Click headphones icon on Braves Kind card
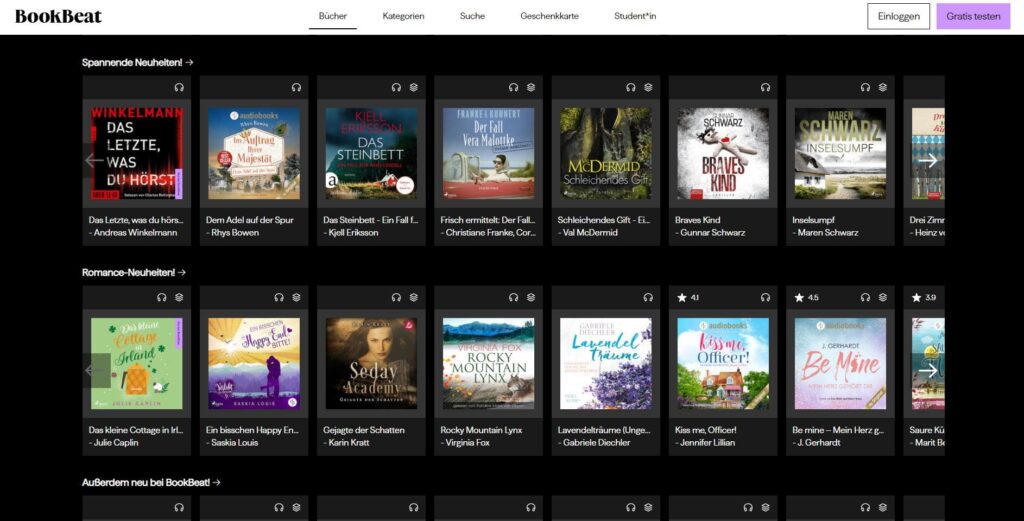The width and height of the screenshot is (1024, 521). click(765, 88)
